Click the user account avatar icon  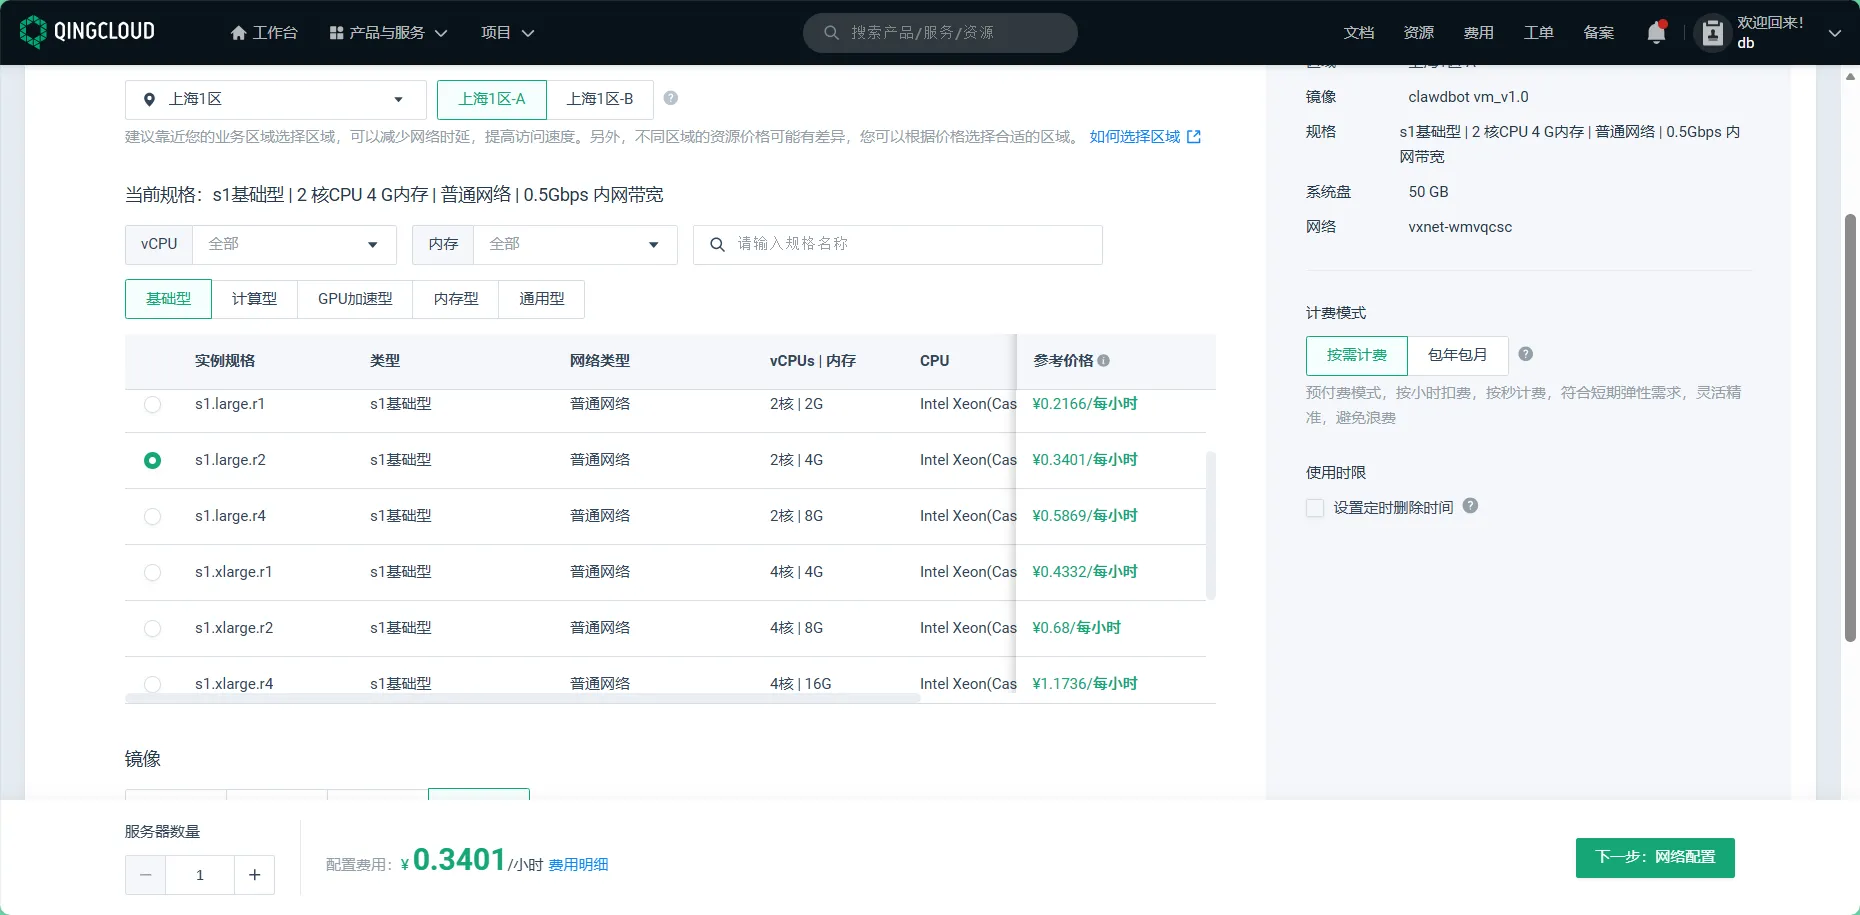[1712, 33]
